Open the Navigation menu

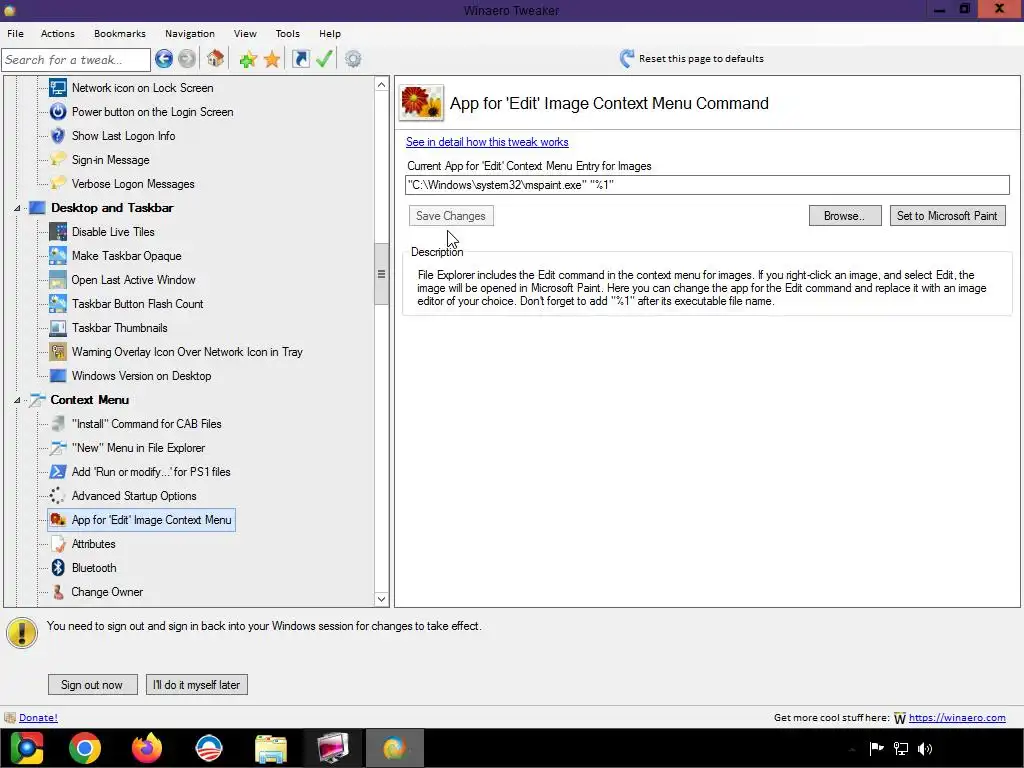[x=189, y=33]
